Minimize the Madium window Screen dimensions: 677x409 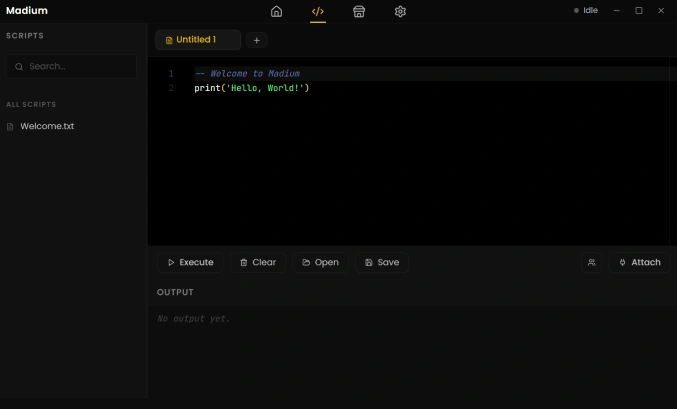[x=617, y=10]
